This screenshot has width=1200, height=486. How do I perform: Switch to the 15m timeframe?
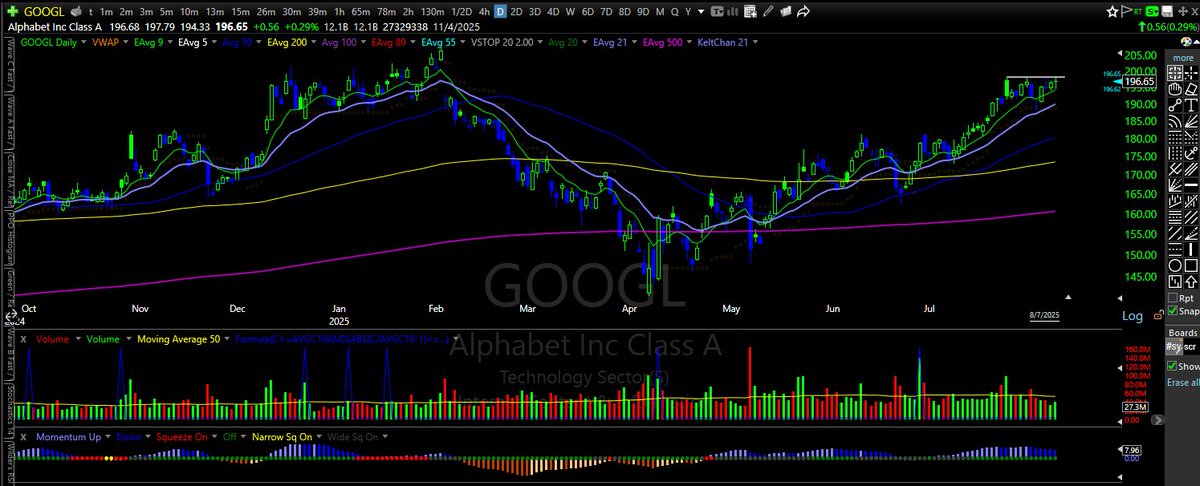click(x=240, y=11)
